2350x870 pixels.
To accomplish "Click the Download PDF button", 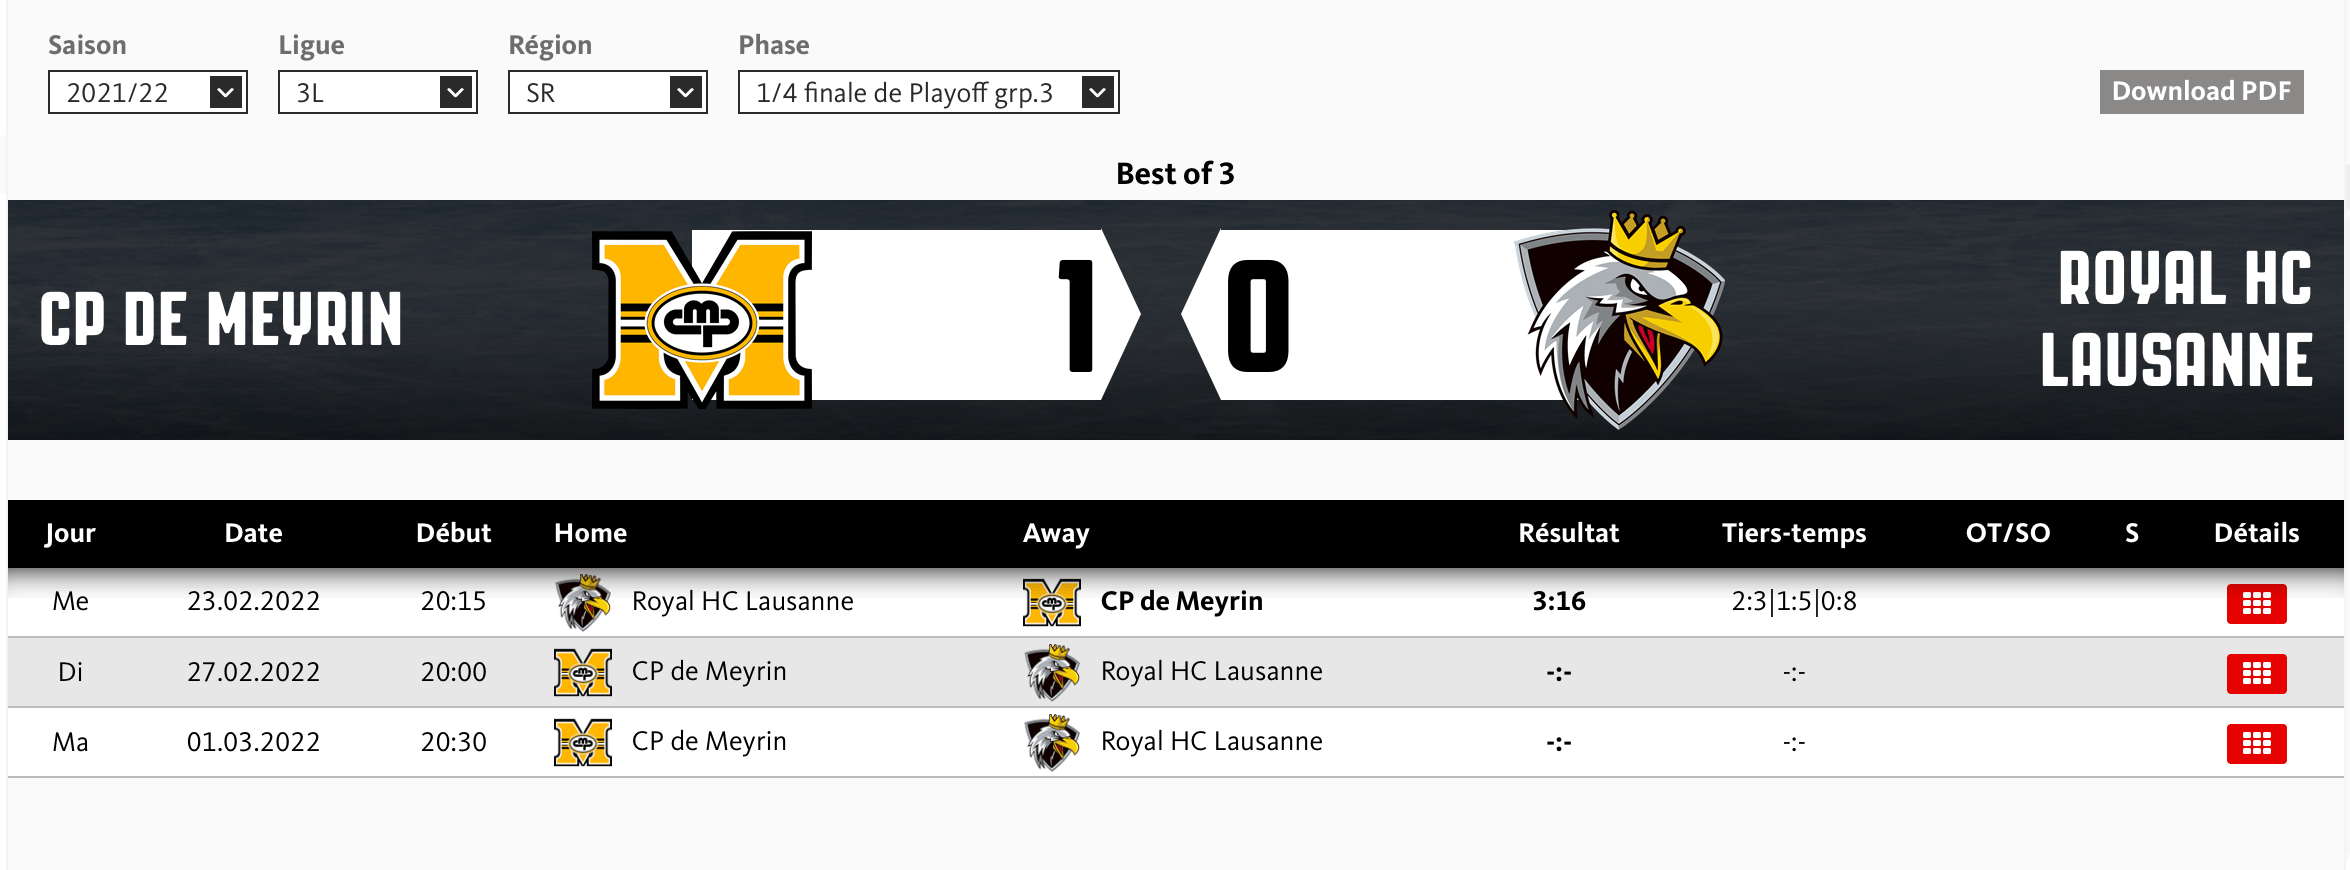I will click(x=2201, y=92).
